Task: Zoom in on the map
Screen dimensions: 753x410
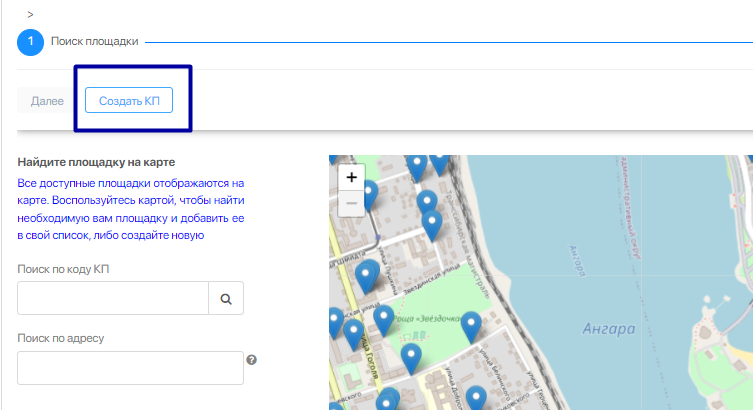Action: pyautogui.click(x=351, y=178)
